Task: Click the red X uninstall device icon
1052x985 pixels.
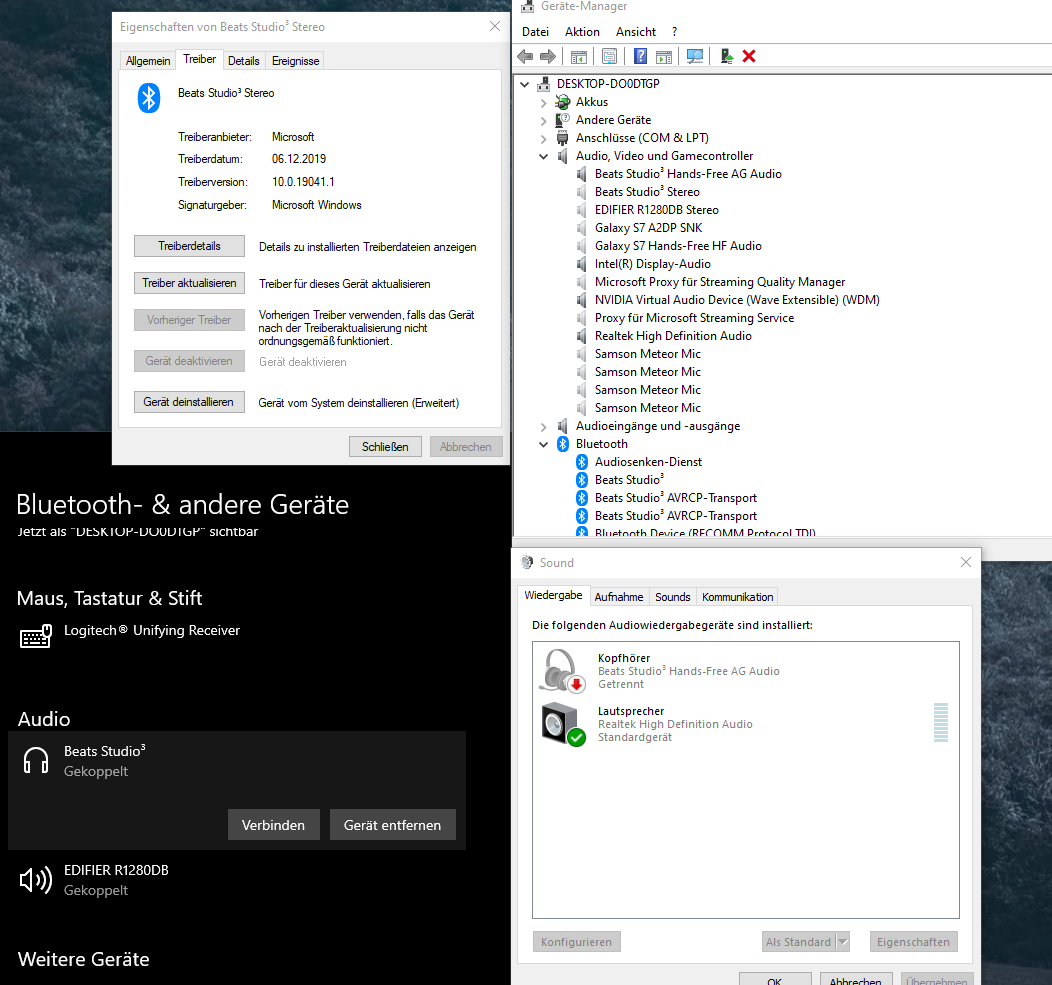Action: coord(749,56)
